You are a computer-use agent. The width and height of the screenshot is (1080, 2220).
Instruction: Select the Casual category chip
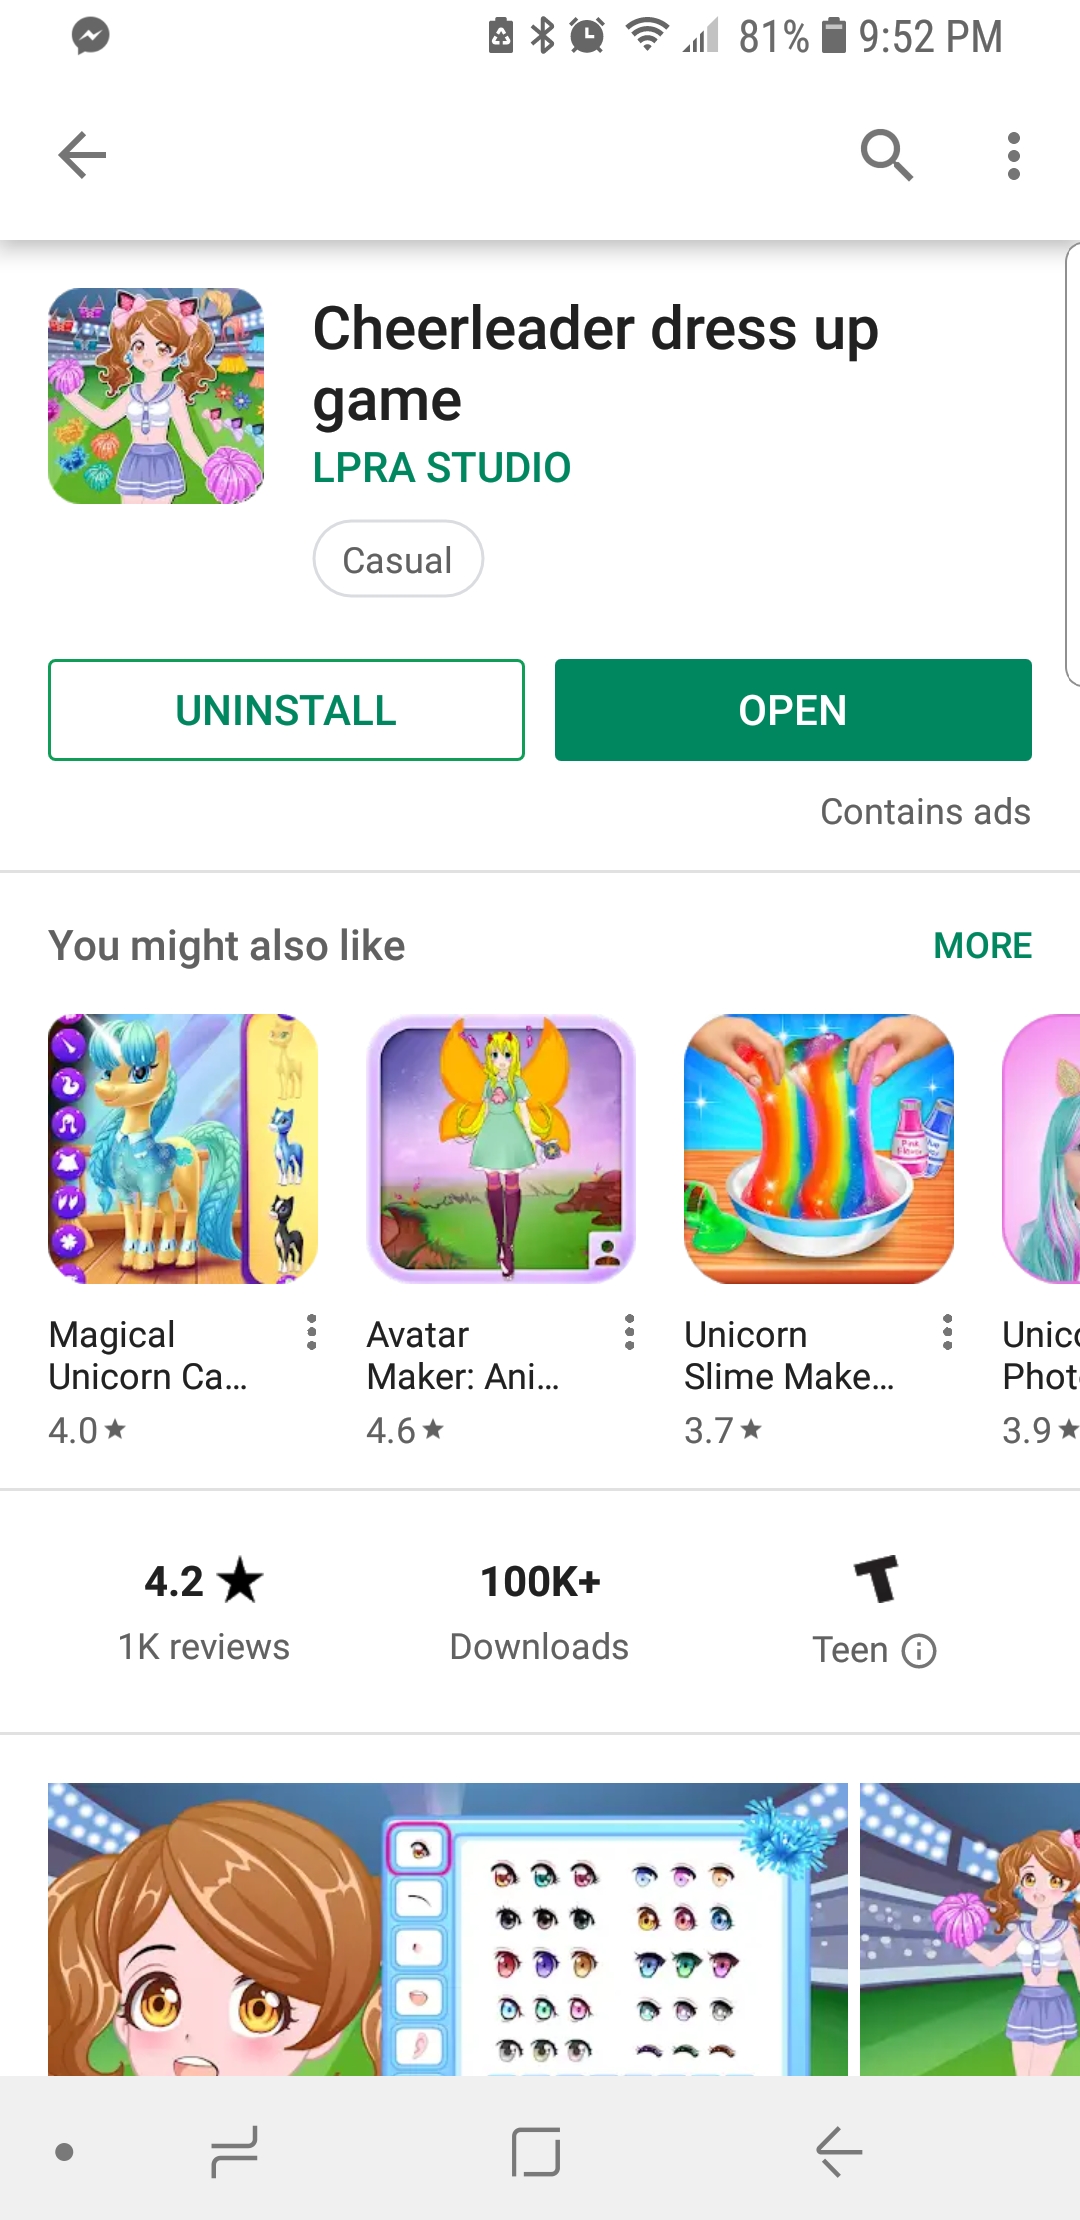(398, 559)
